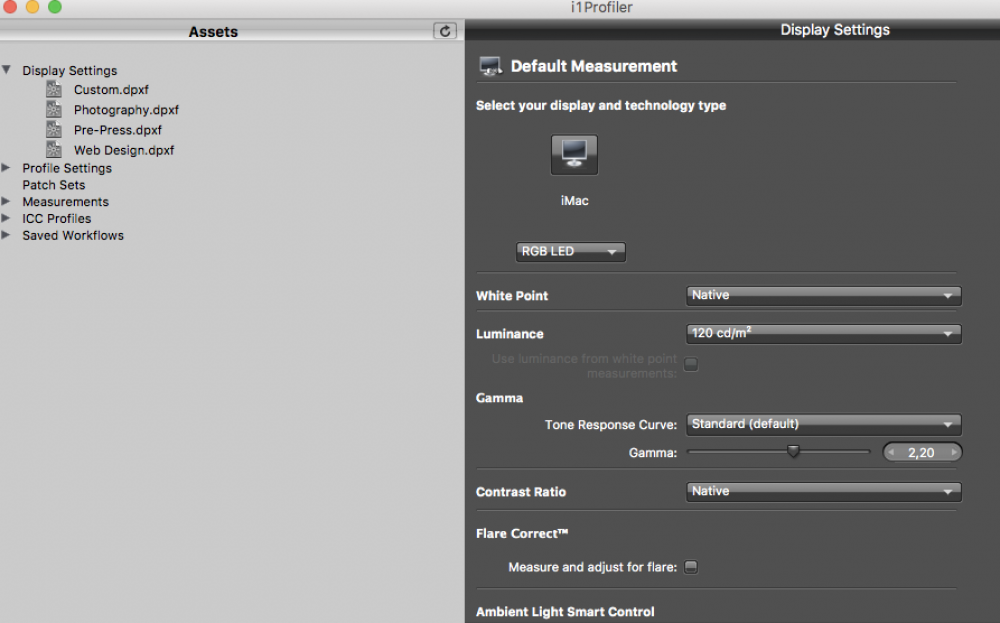Click the gamma value field showing 2,20
This screenshot has height=623, width=1000.
(x=922, y=452)
